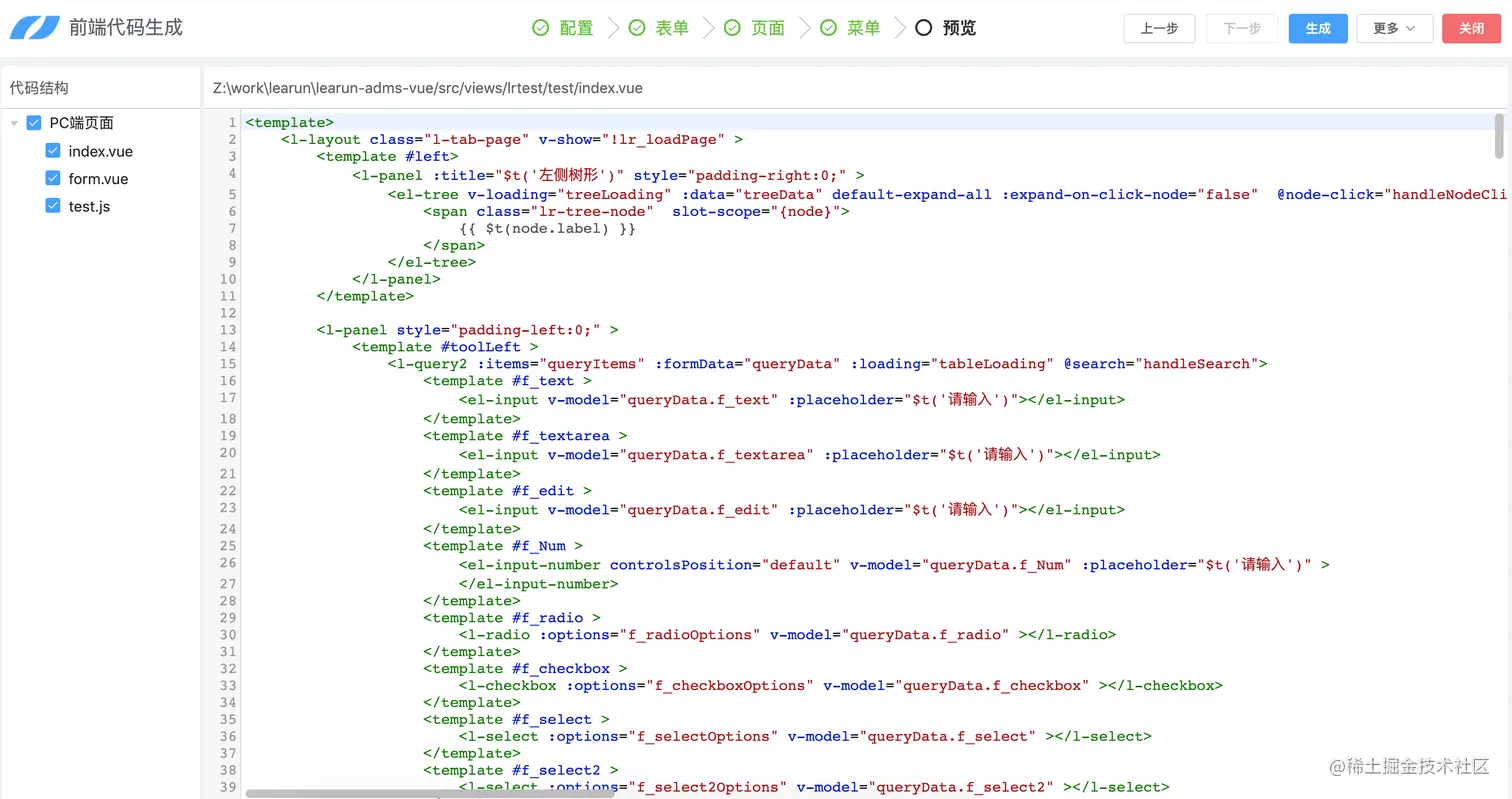Click the disabled 下一步 button
Viewport: 1512px width, 799px height.
[x=1242, y=28]
